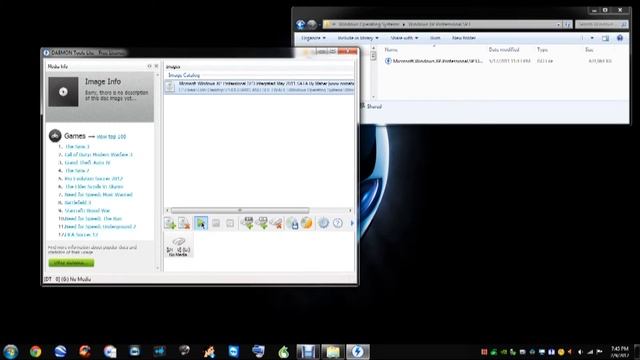Viewport: 640px width, 360px height.
Task: Open Pro Evolution Soccer 2012 link
Action: (93, 179)
